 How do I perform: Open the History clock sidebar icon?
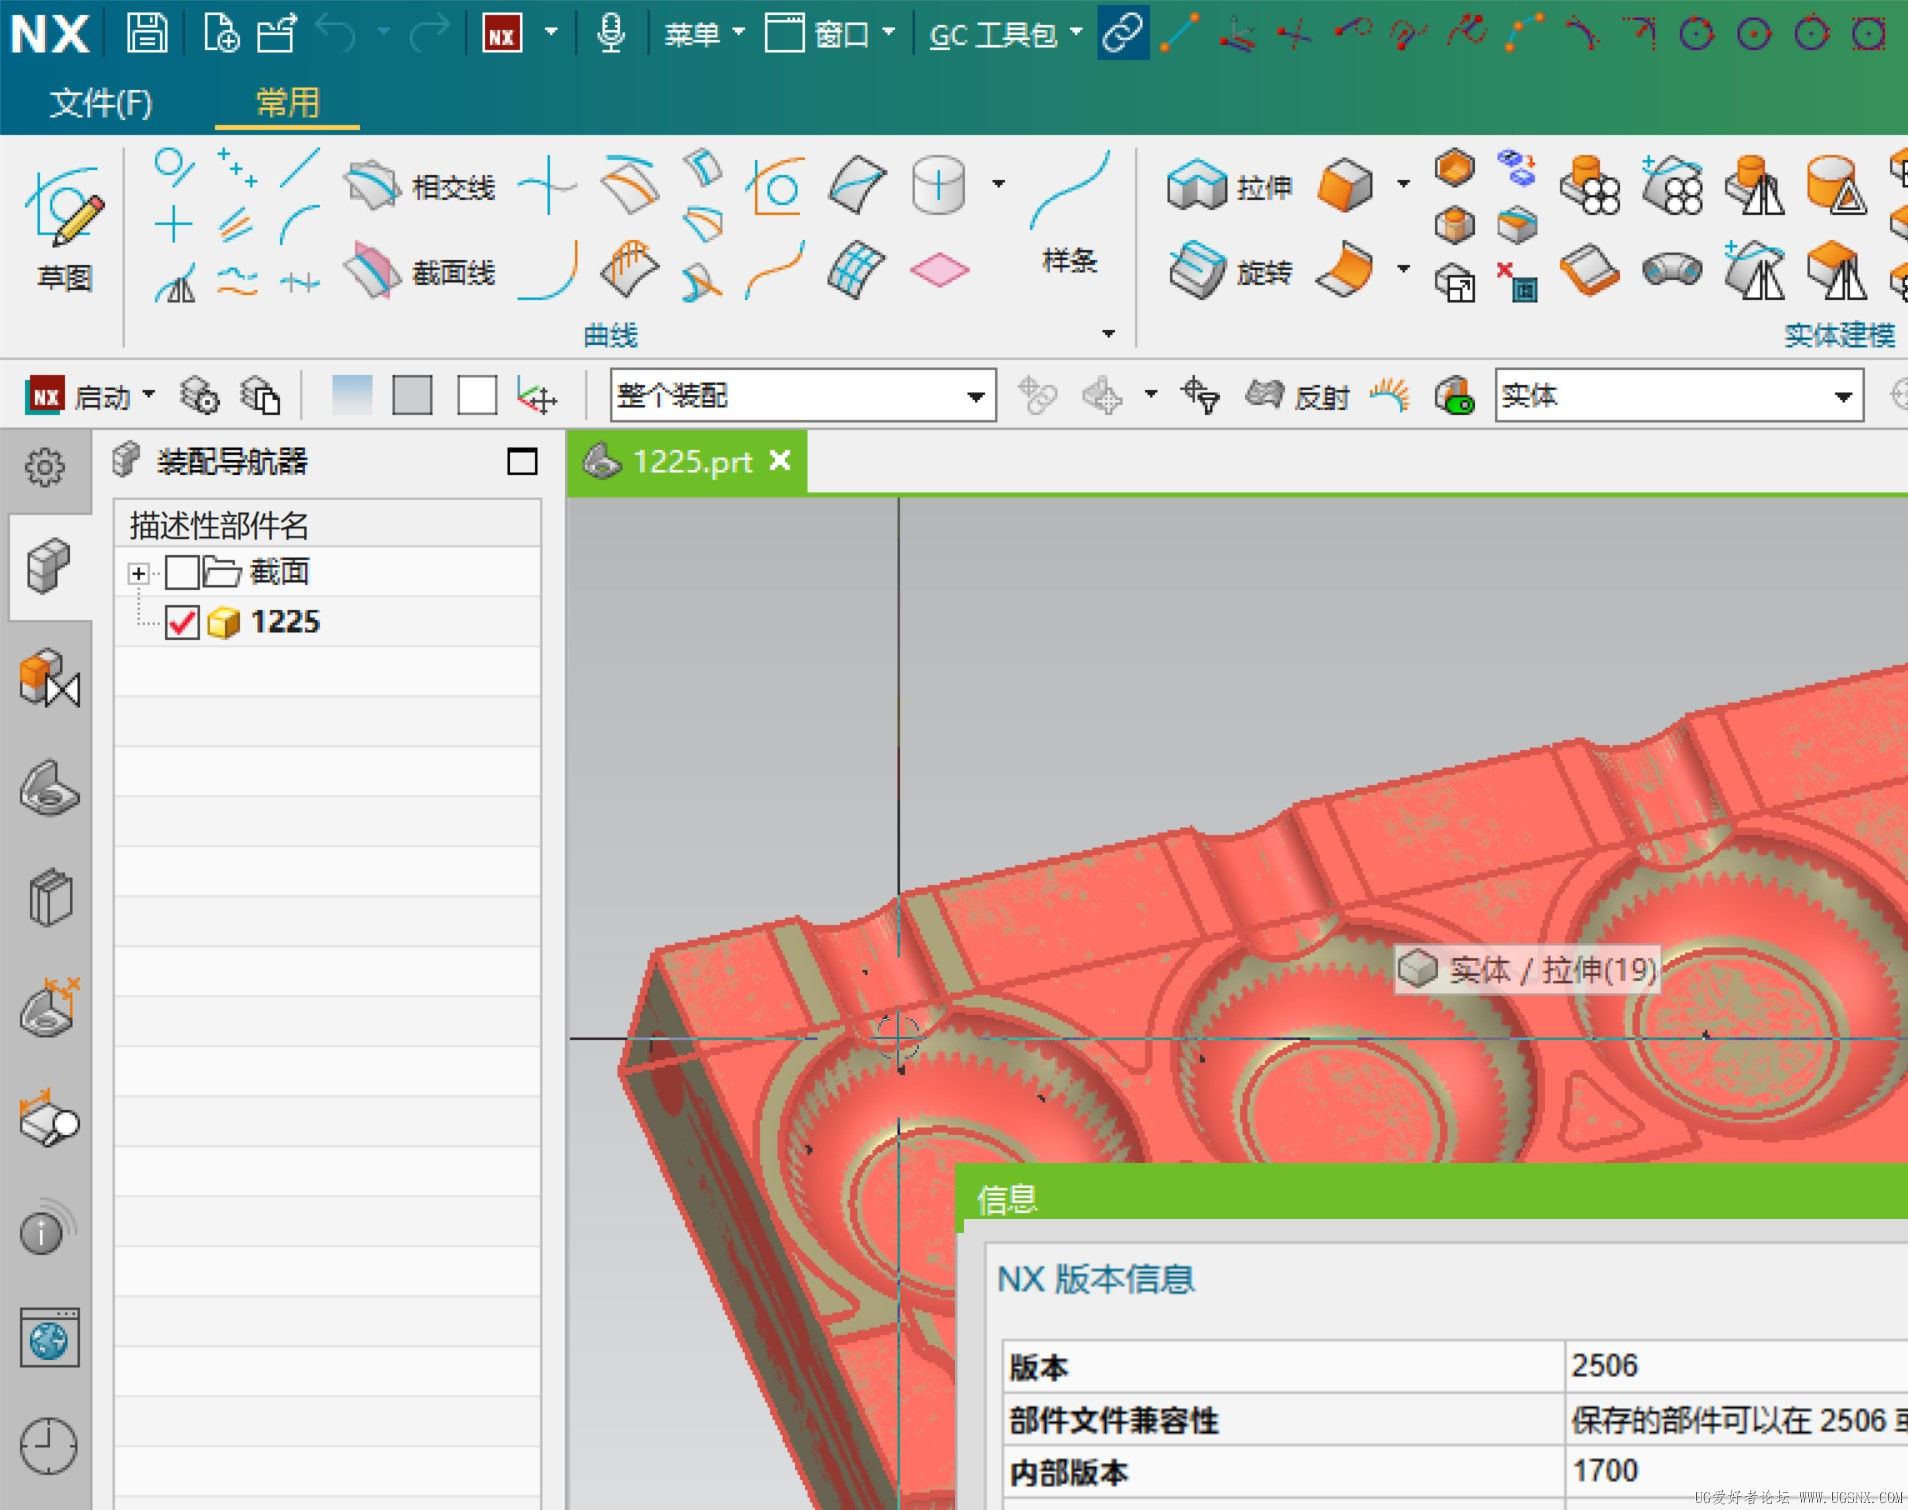coord(48,1446)
